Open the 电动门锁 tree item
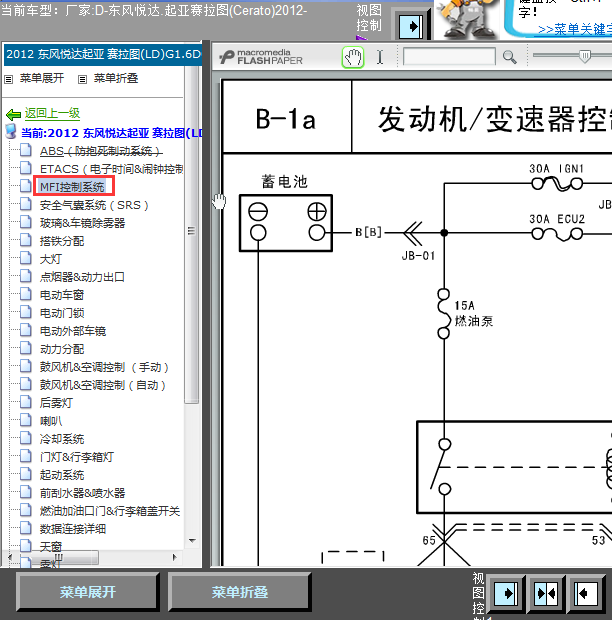The width and height of the screenshot is (612, 626). tap(62, 313)
